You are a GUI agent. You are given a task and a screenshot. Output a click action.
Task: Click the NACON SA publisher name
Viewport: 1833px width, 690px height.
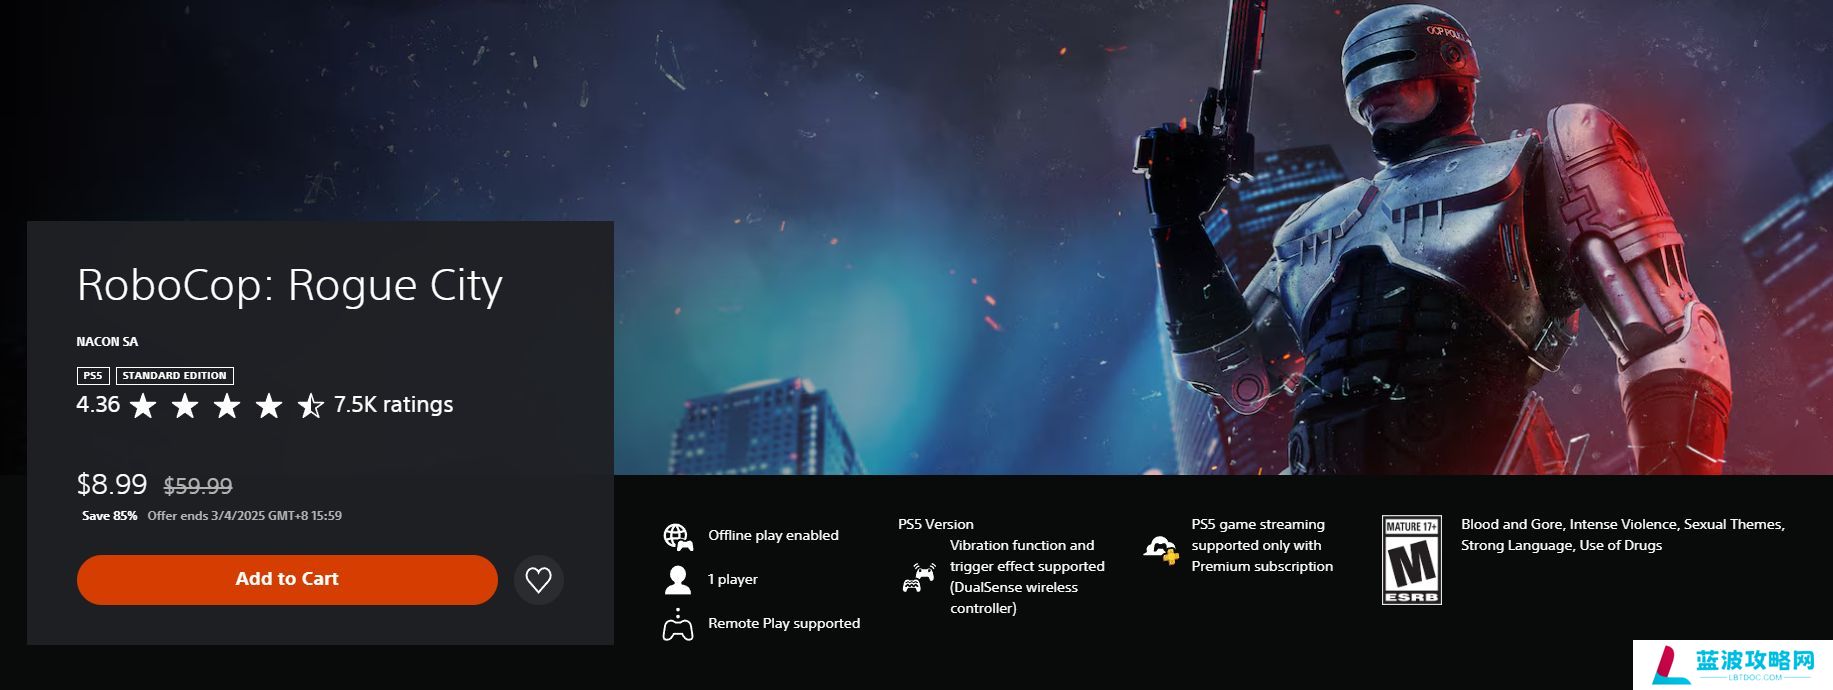(x=107, y=342)
